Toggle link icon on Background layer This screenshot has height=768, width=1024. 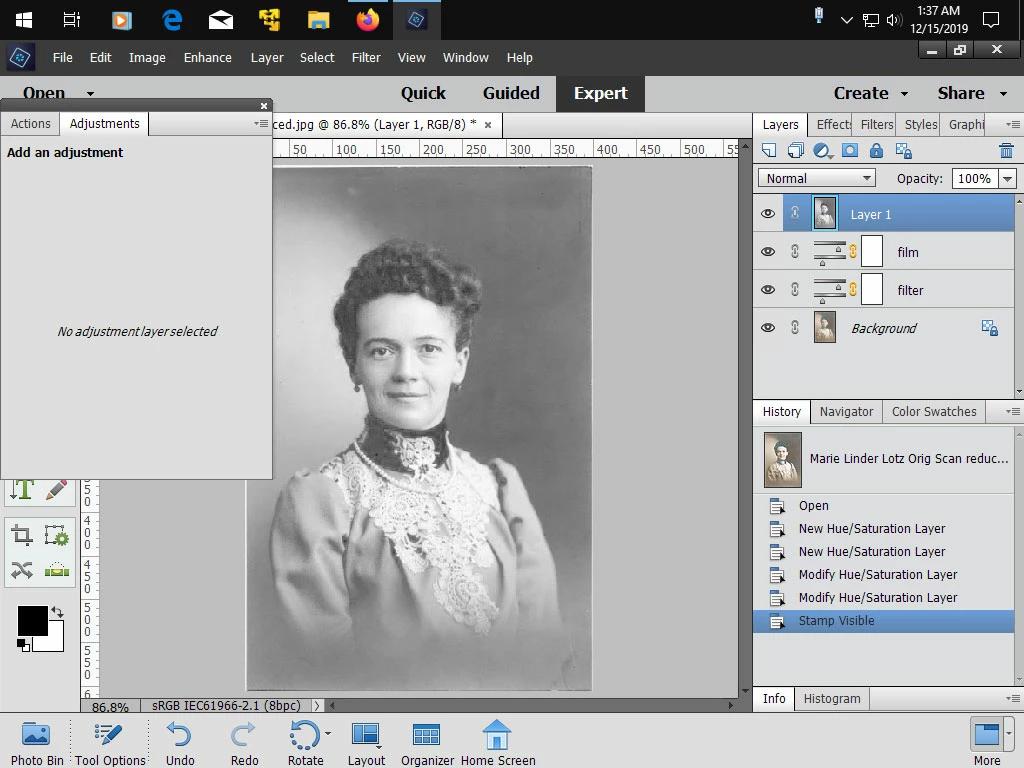tap(795, 327)
